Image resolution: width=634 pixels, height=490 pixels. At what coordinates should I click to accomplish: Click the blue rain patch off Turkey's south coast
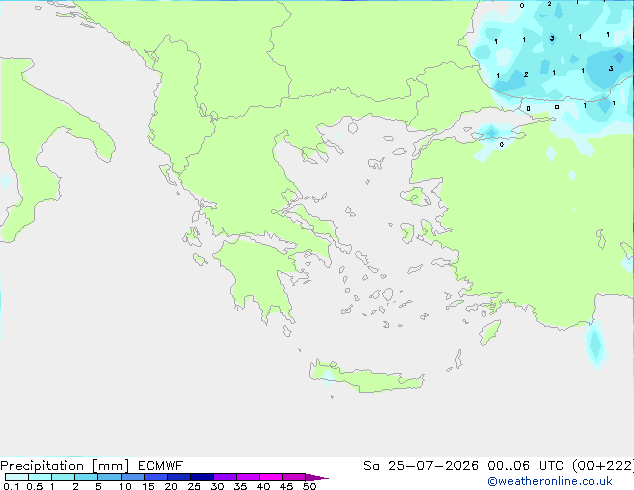(596, 344)
